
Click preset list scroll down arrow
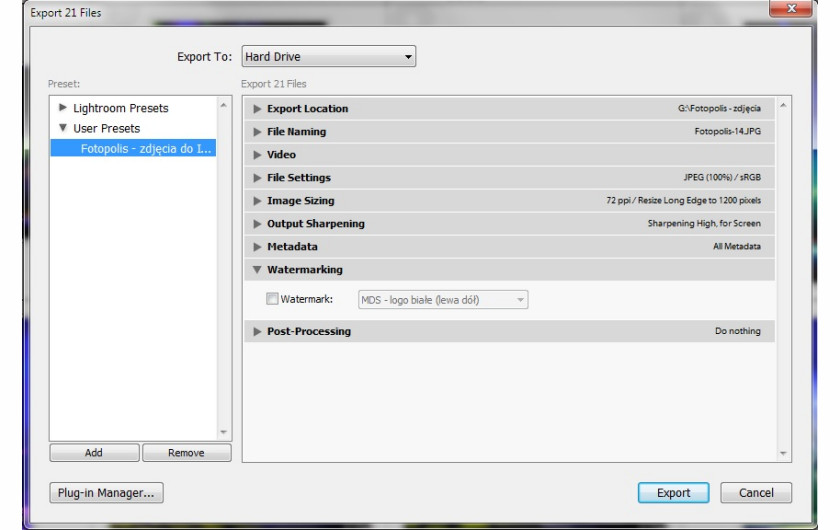[x=223, y=432]
